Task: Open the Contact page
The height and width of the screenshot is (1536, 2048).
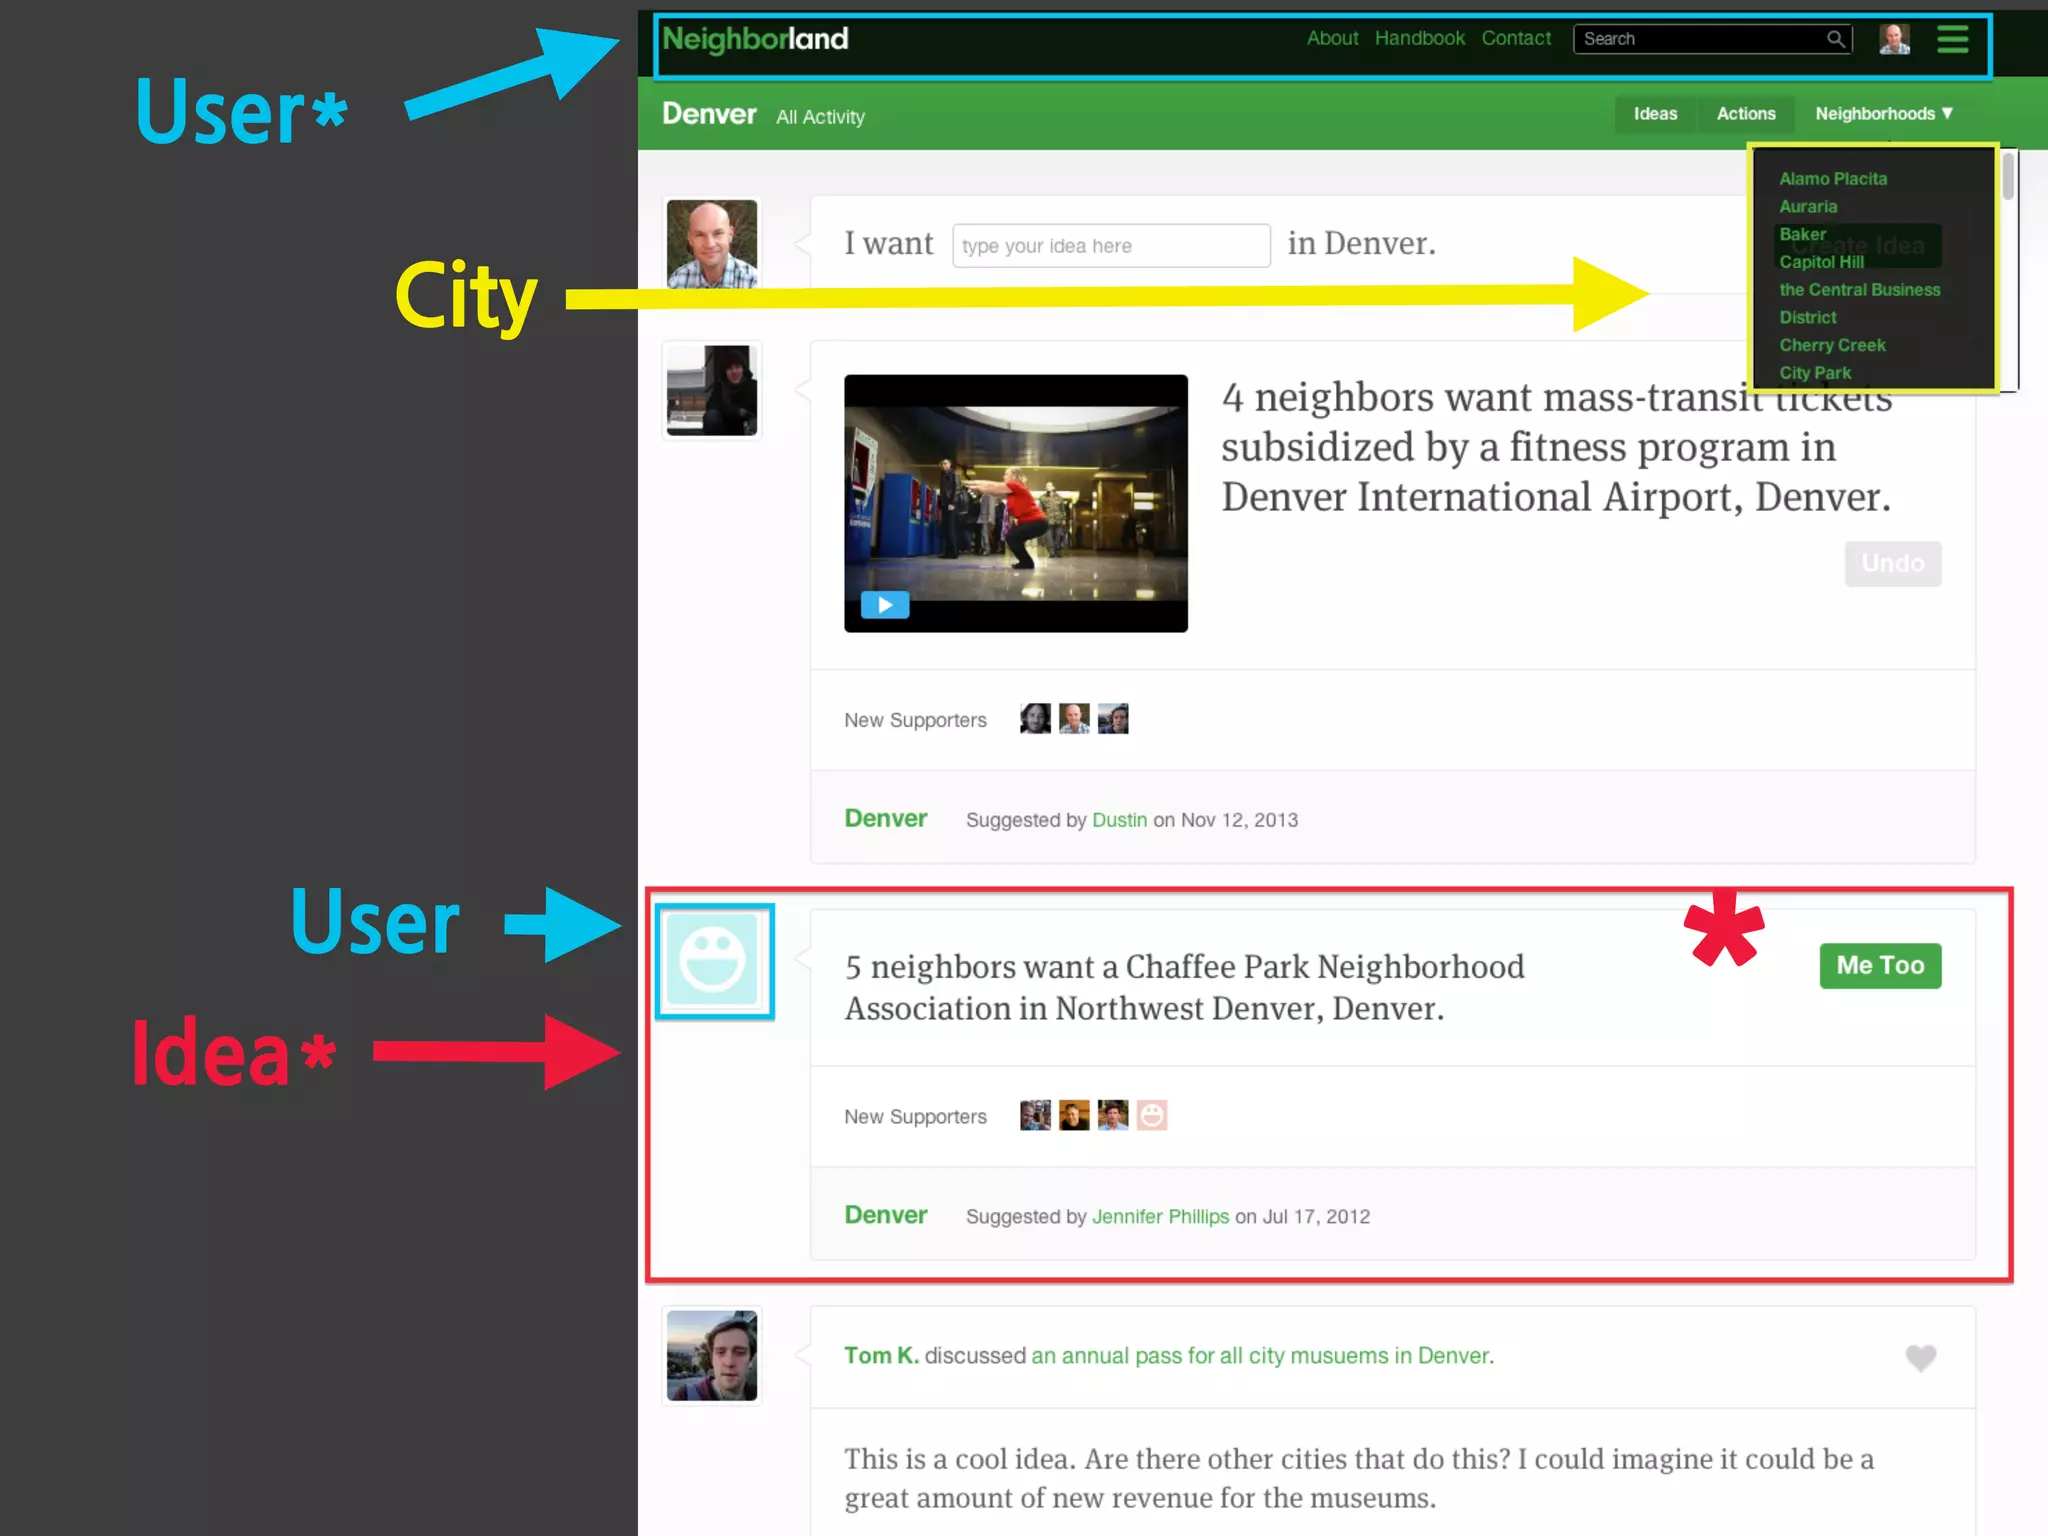Action: pyautogui.click(x=1516, y=38)
